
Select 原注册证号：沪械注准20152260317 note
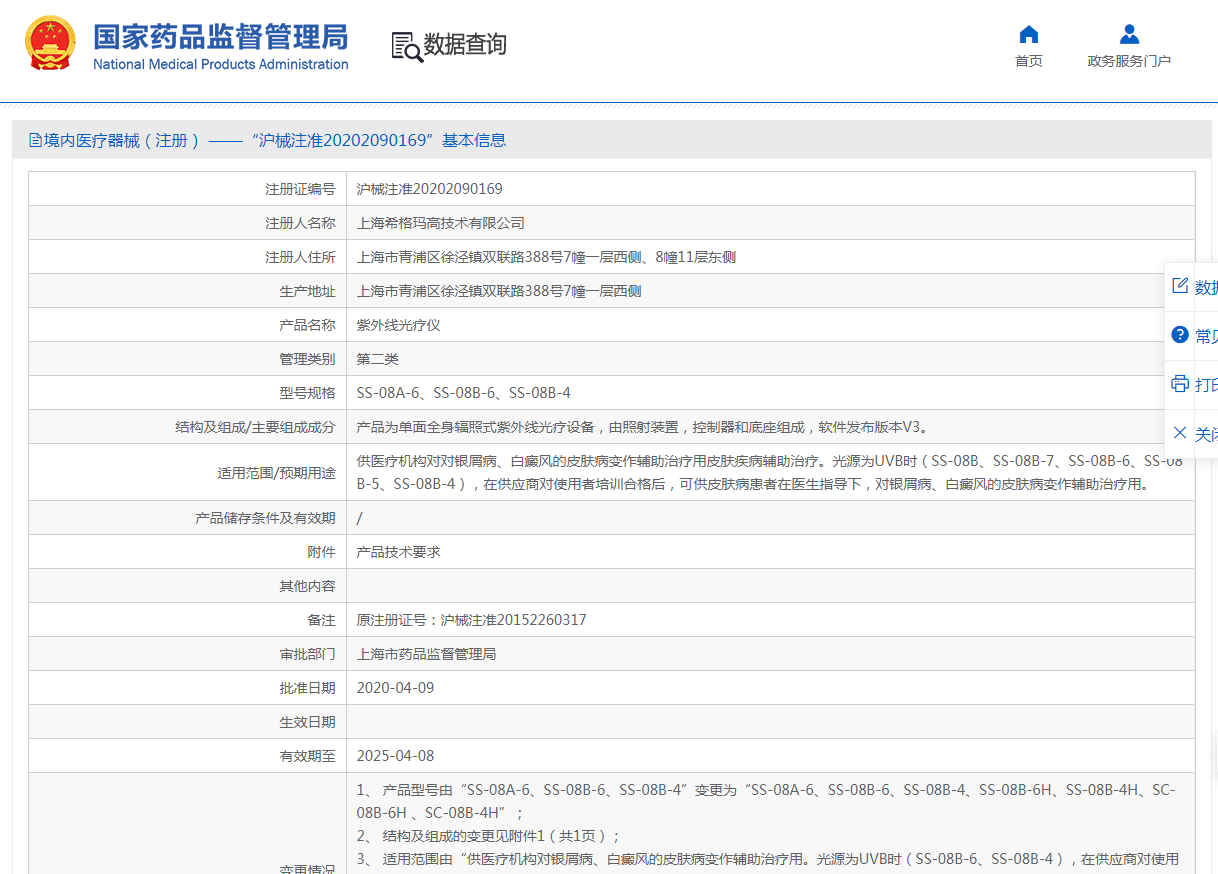(472, 620)
